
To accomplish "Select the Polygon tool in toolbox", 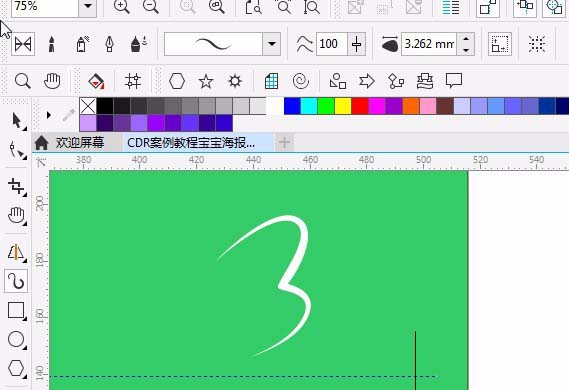I will coord(16,368).
